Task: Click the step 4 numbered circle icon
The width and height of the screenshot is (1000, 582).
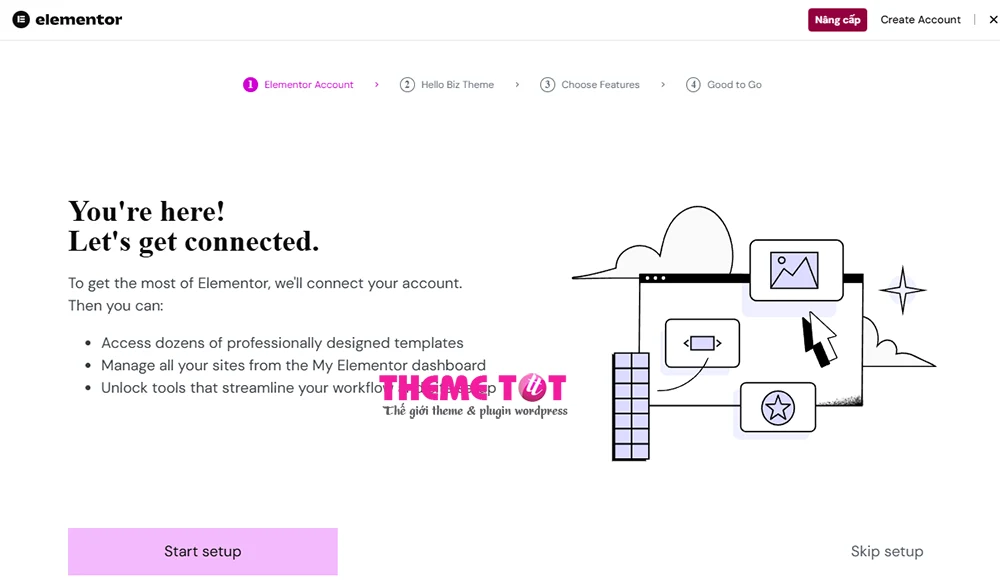Action: point(693,84)
